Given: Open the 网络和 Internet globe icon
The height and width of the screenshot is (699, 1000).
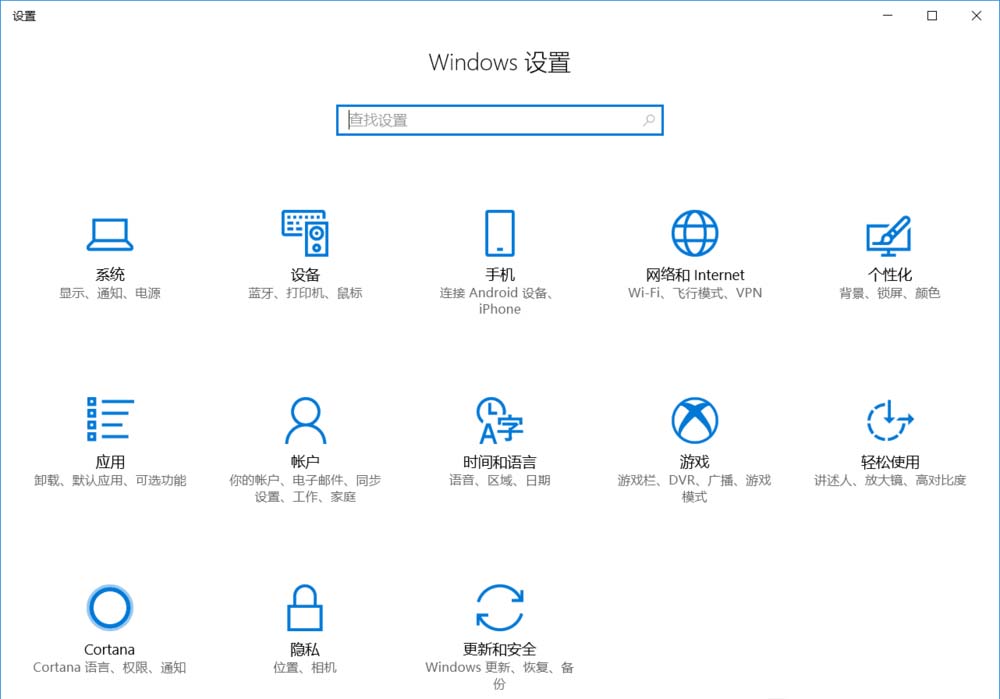Looking at the screenshot, I should pyautogui.click(x=695, y=233).
